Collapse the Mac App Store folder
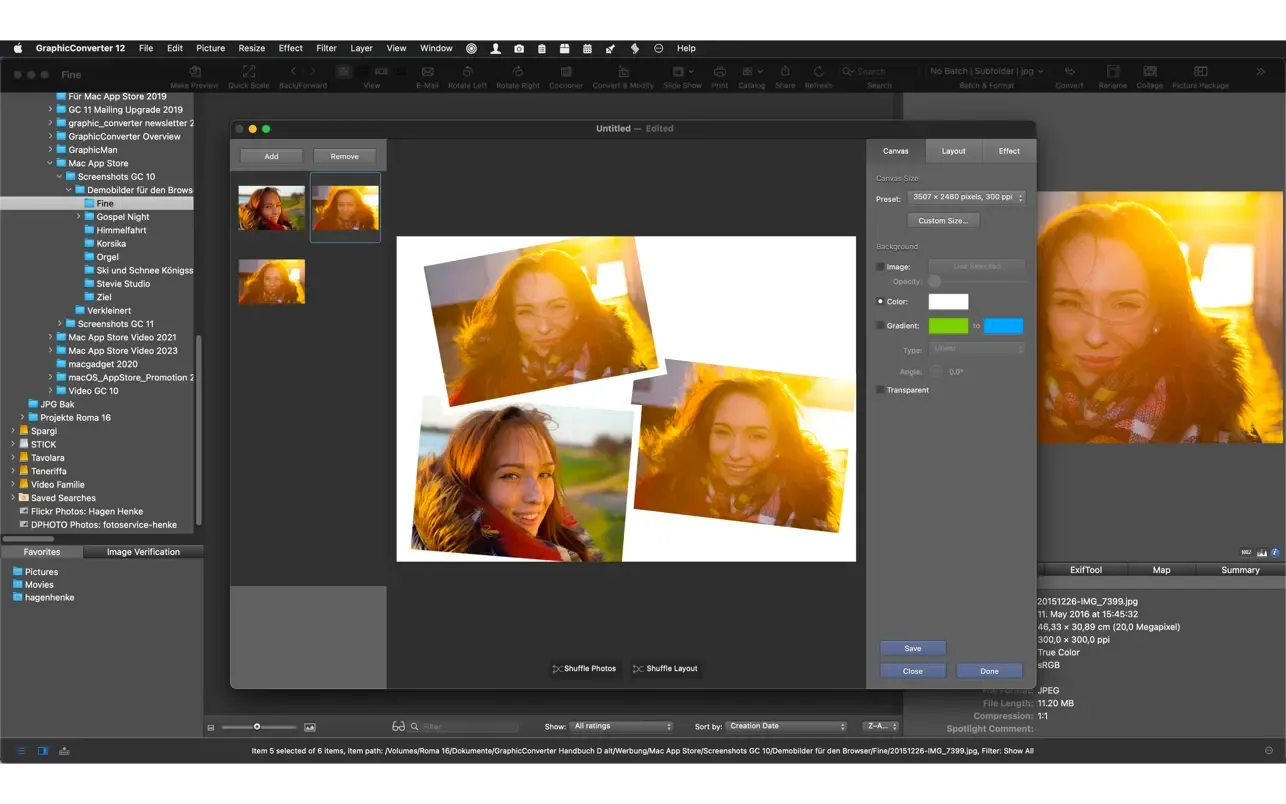Viewport: 1286px width, 804px height. click(x=50, y=163)
